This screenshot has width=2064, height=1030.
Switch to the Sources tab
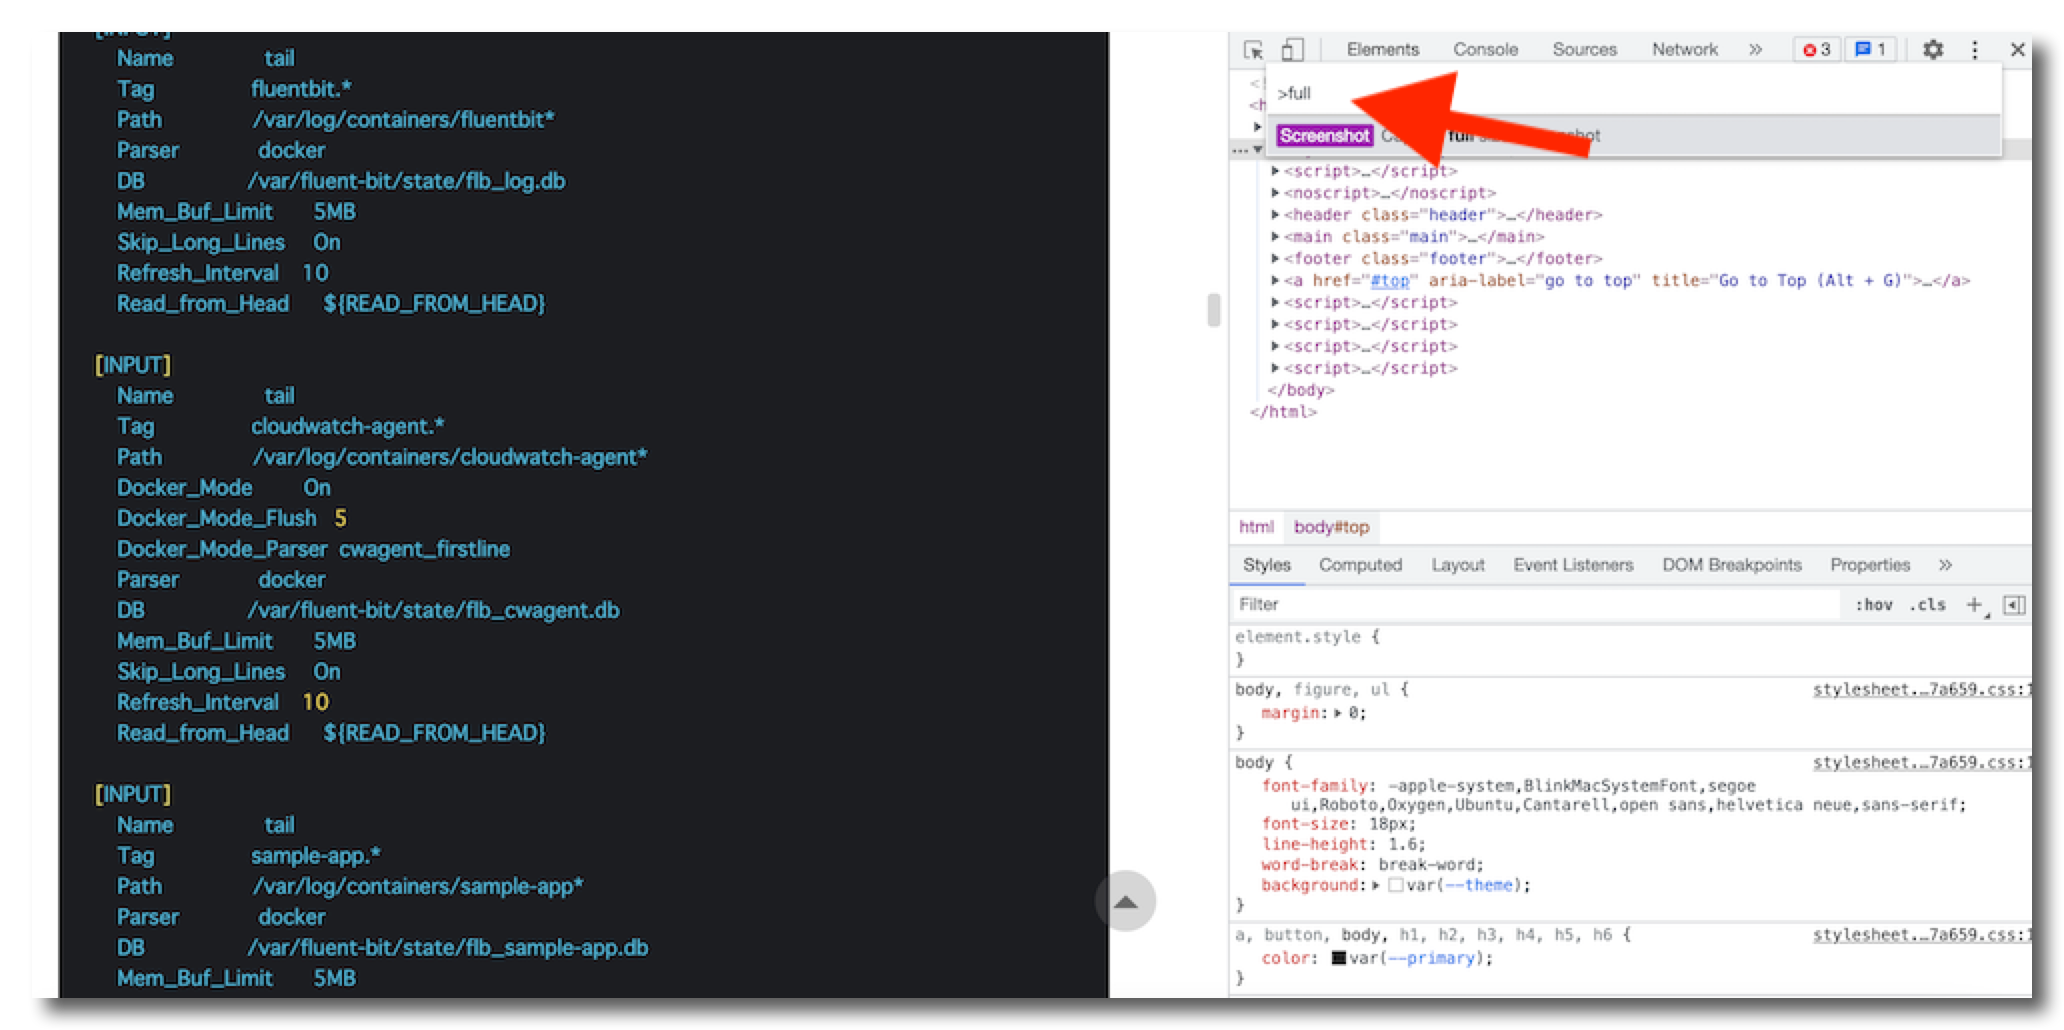pos(1584,49)
